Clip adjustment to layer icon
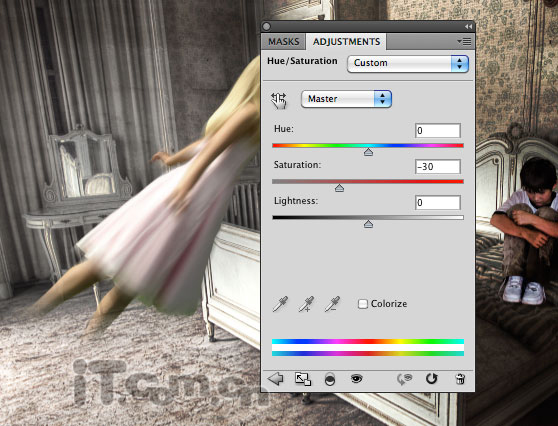This screenshot has width=558, height=426. pos(330,379)
